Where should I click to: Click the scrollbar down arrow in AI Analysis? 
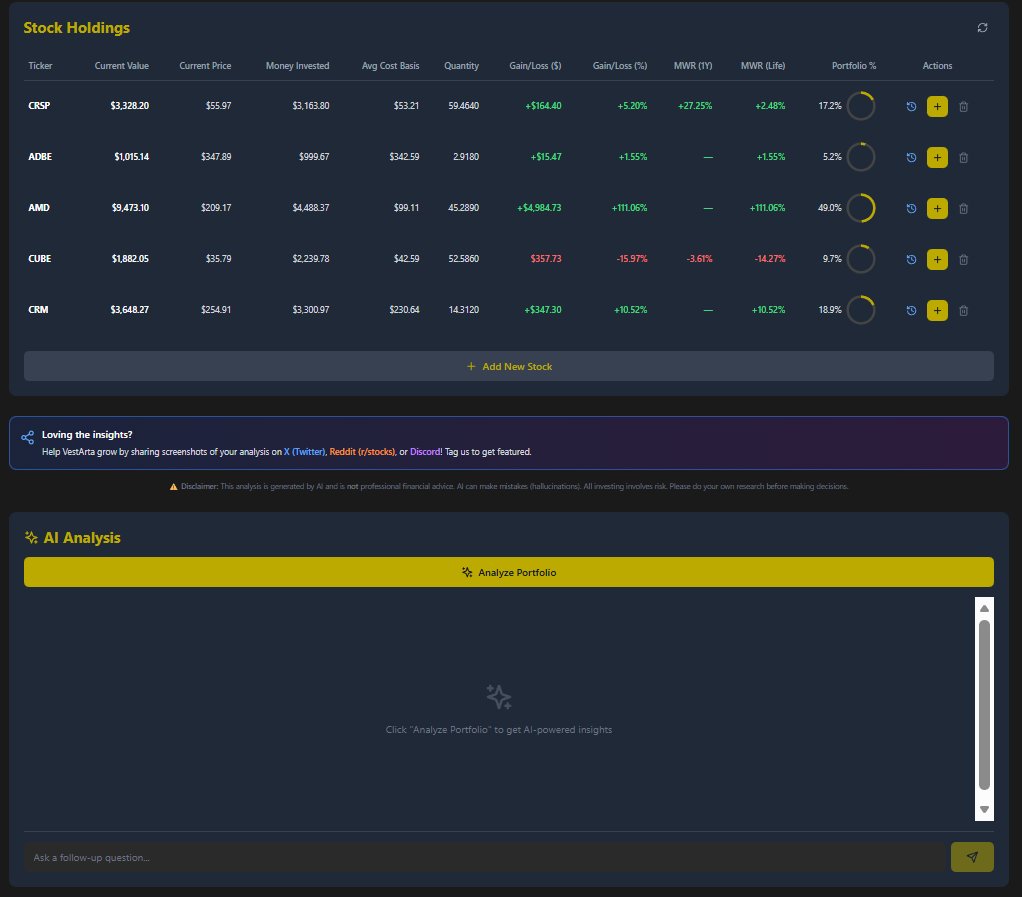[x=984, y=809]
